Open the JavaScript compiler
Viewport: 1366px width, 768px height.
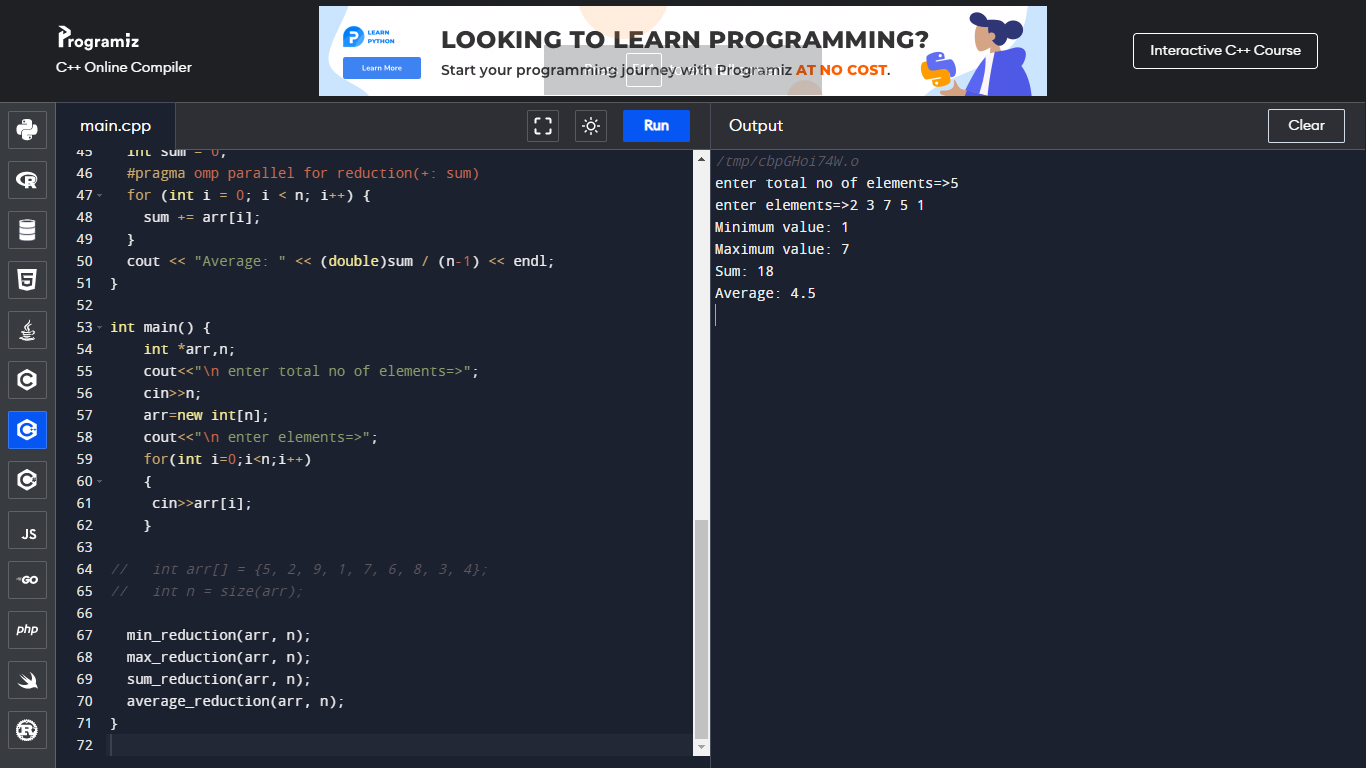tap(27, 530)
